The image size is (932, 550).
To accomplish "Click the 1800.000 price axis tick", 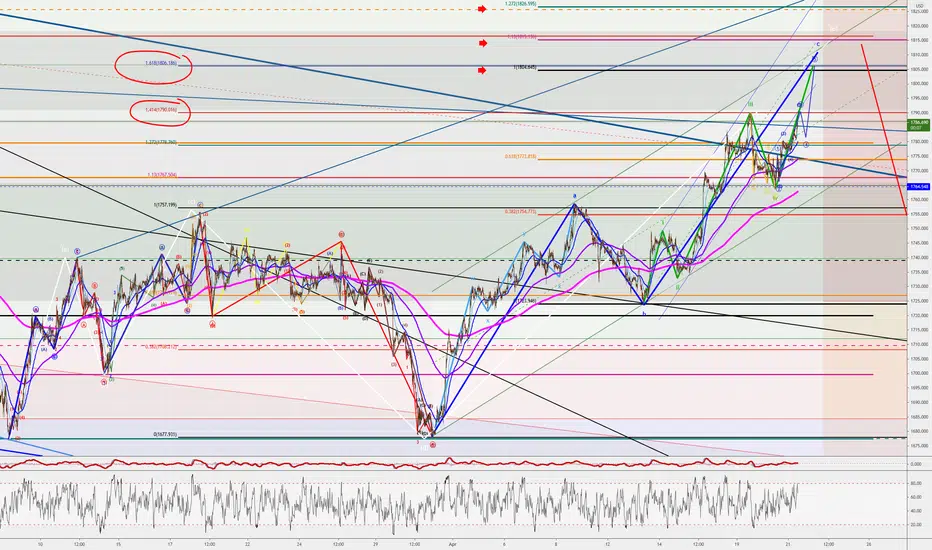I will (919, 84).
